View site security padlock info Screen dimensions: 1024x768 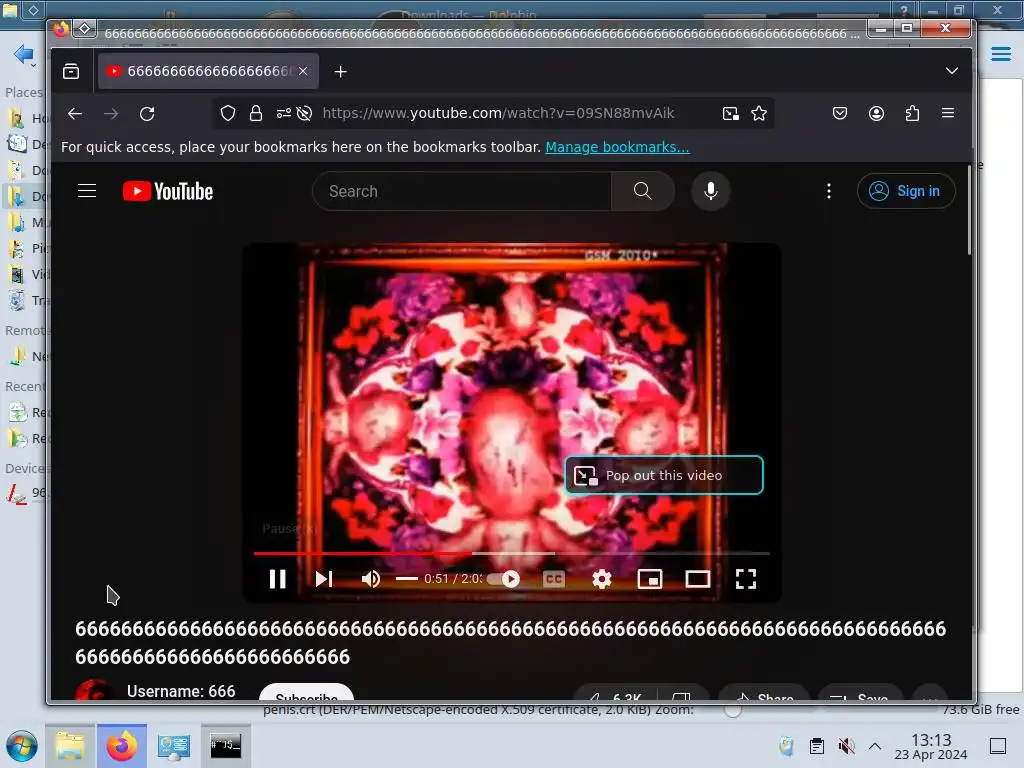(x=256, y=114)
